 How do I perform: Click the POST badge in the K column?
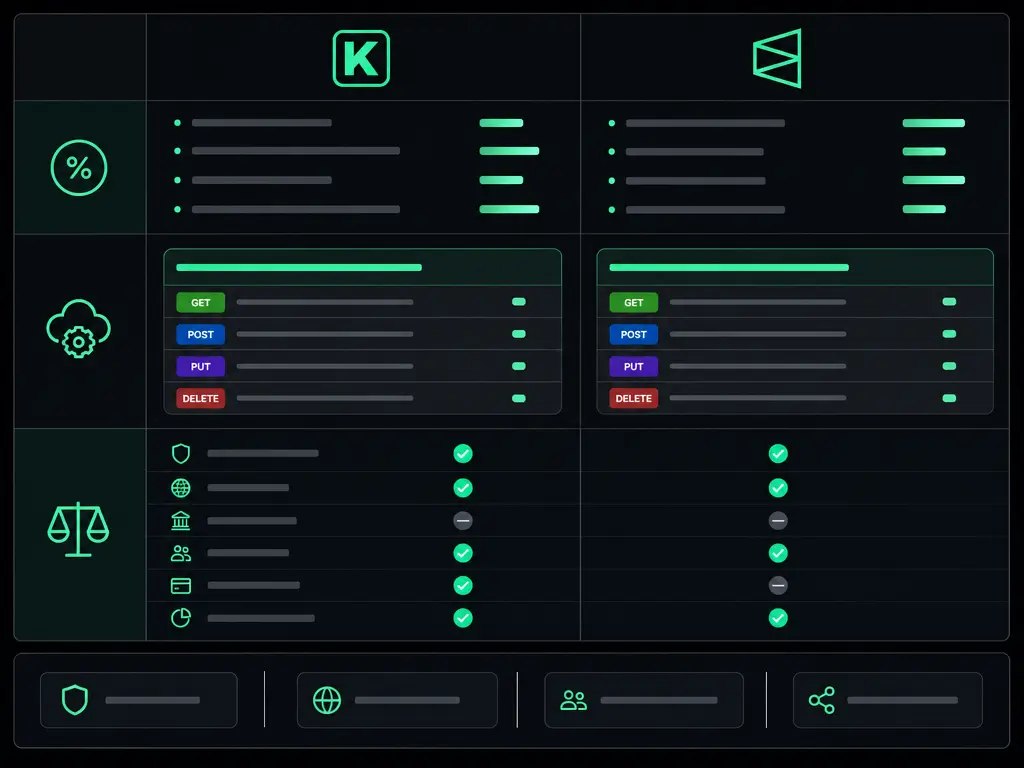200,334
